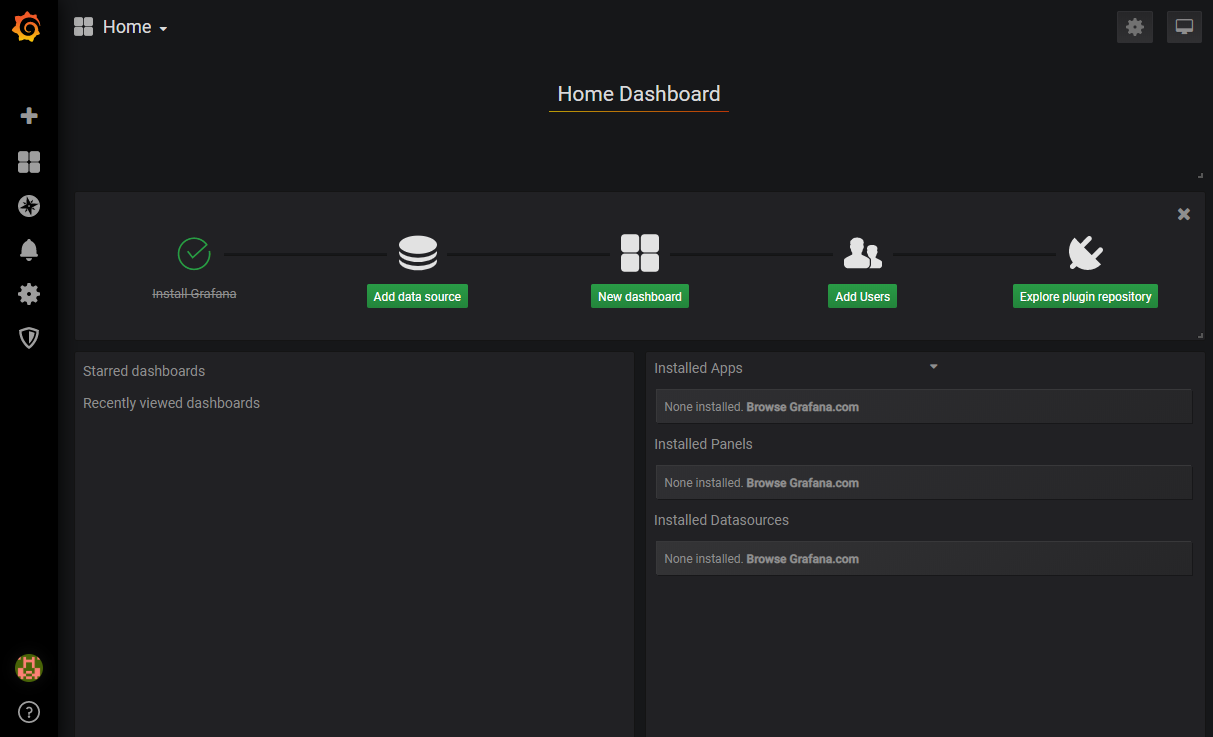Dismiss the getting started panel

(1183, 214)
